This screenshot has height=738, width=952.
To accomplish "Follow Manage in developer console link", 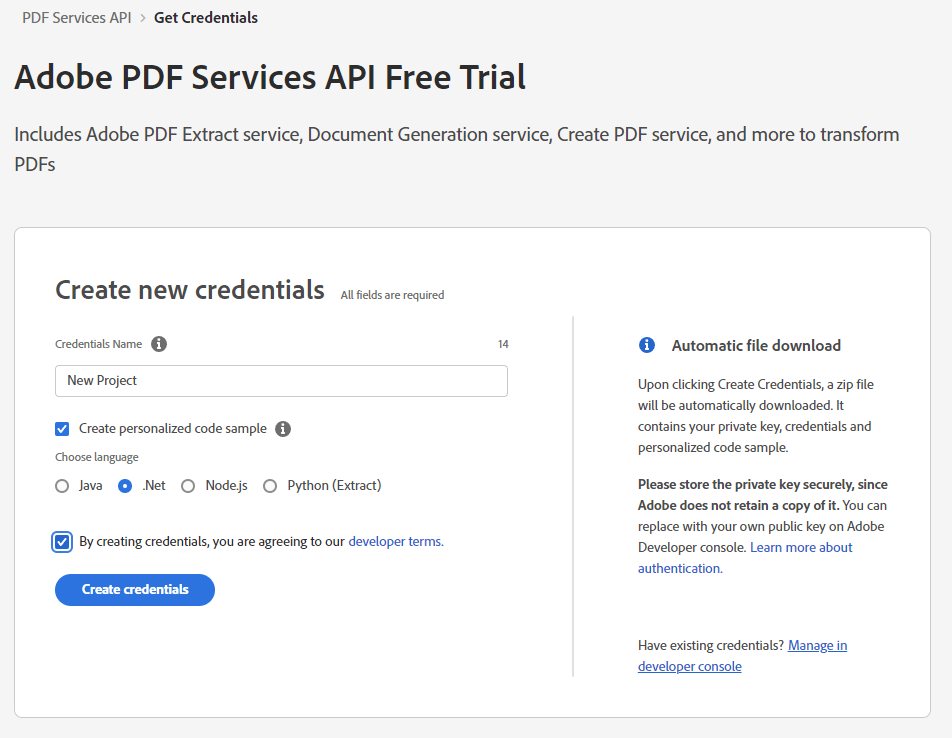I will pyautogui.click(x=743, y=655).
